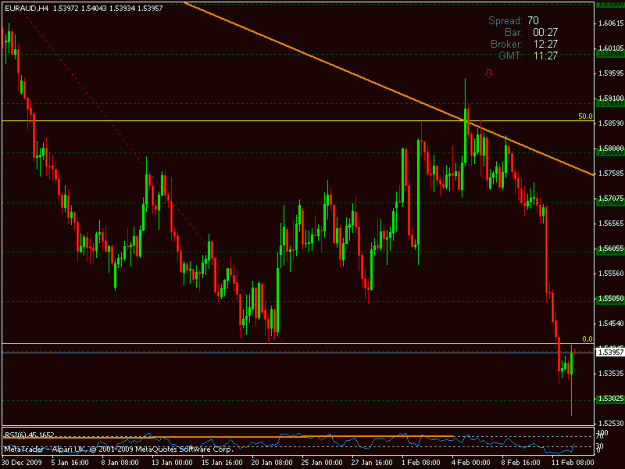Click the 1.52530 price axis label
625x469 pixels.
610,423
